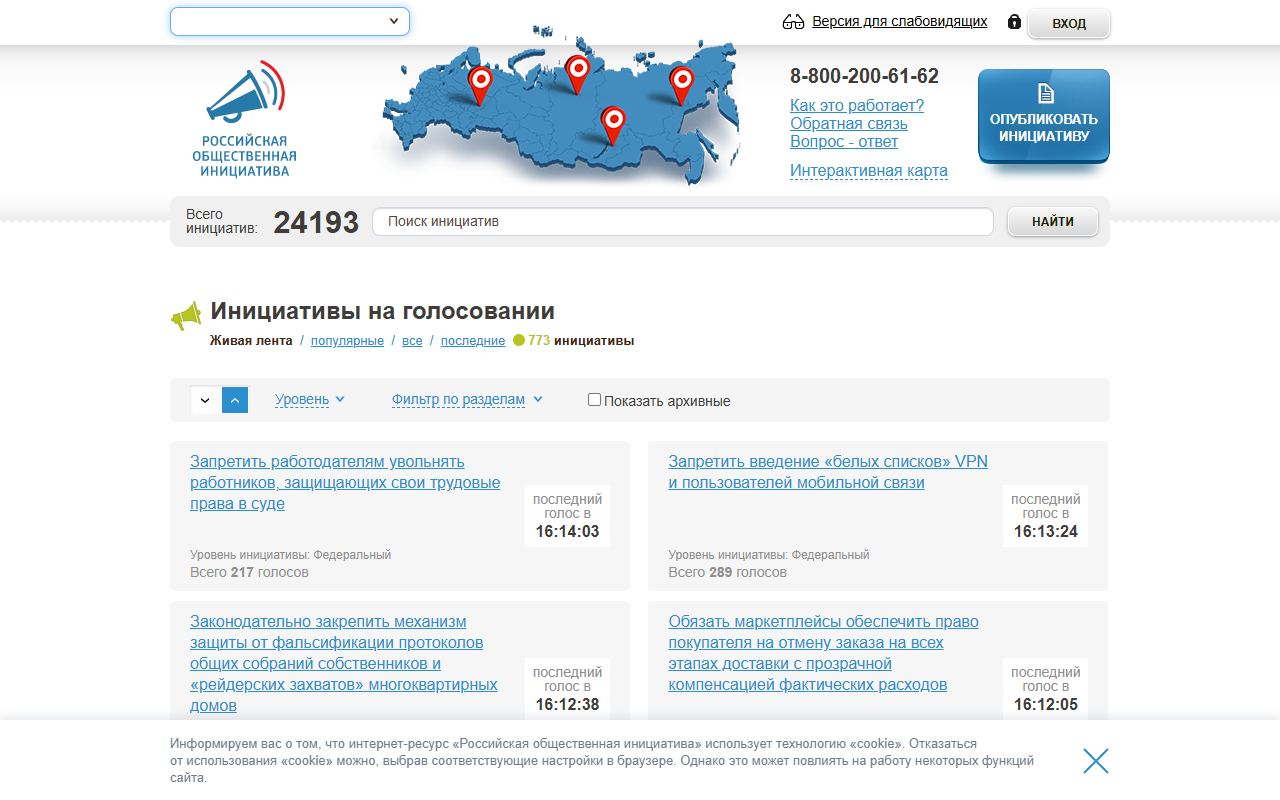This screenshot has width=1280, height=800.
Task: Click Всего 217 голосов text
Action: pyautogui.click(x=249, y=572)
